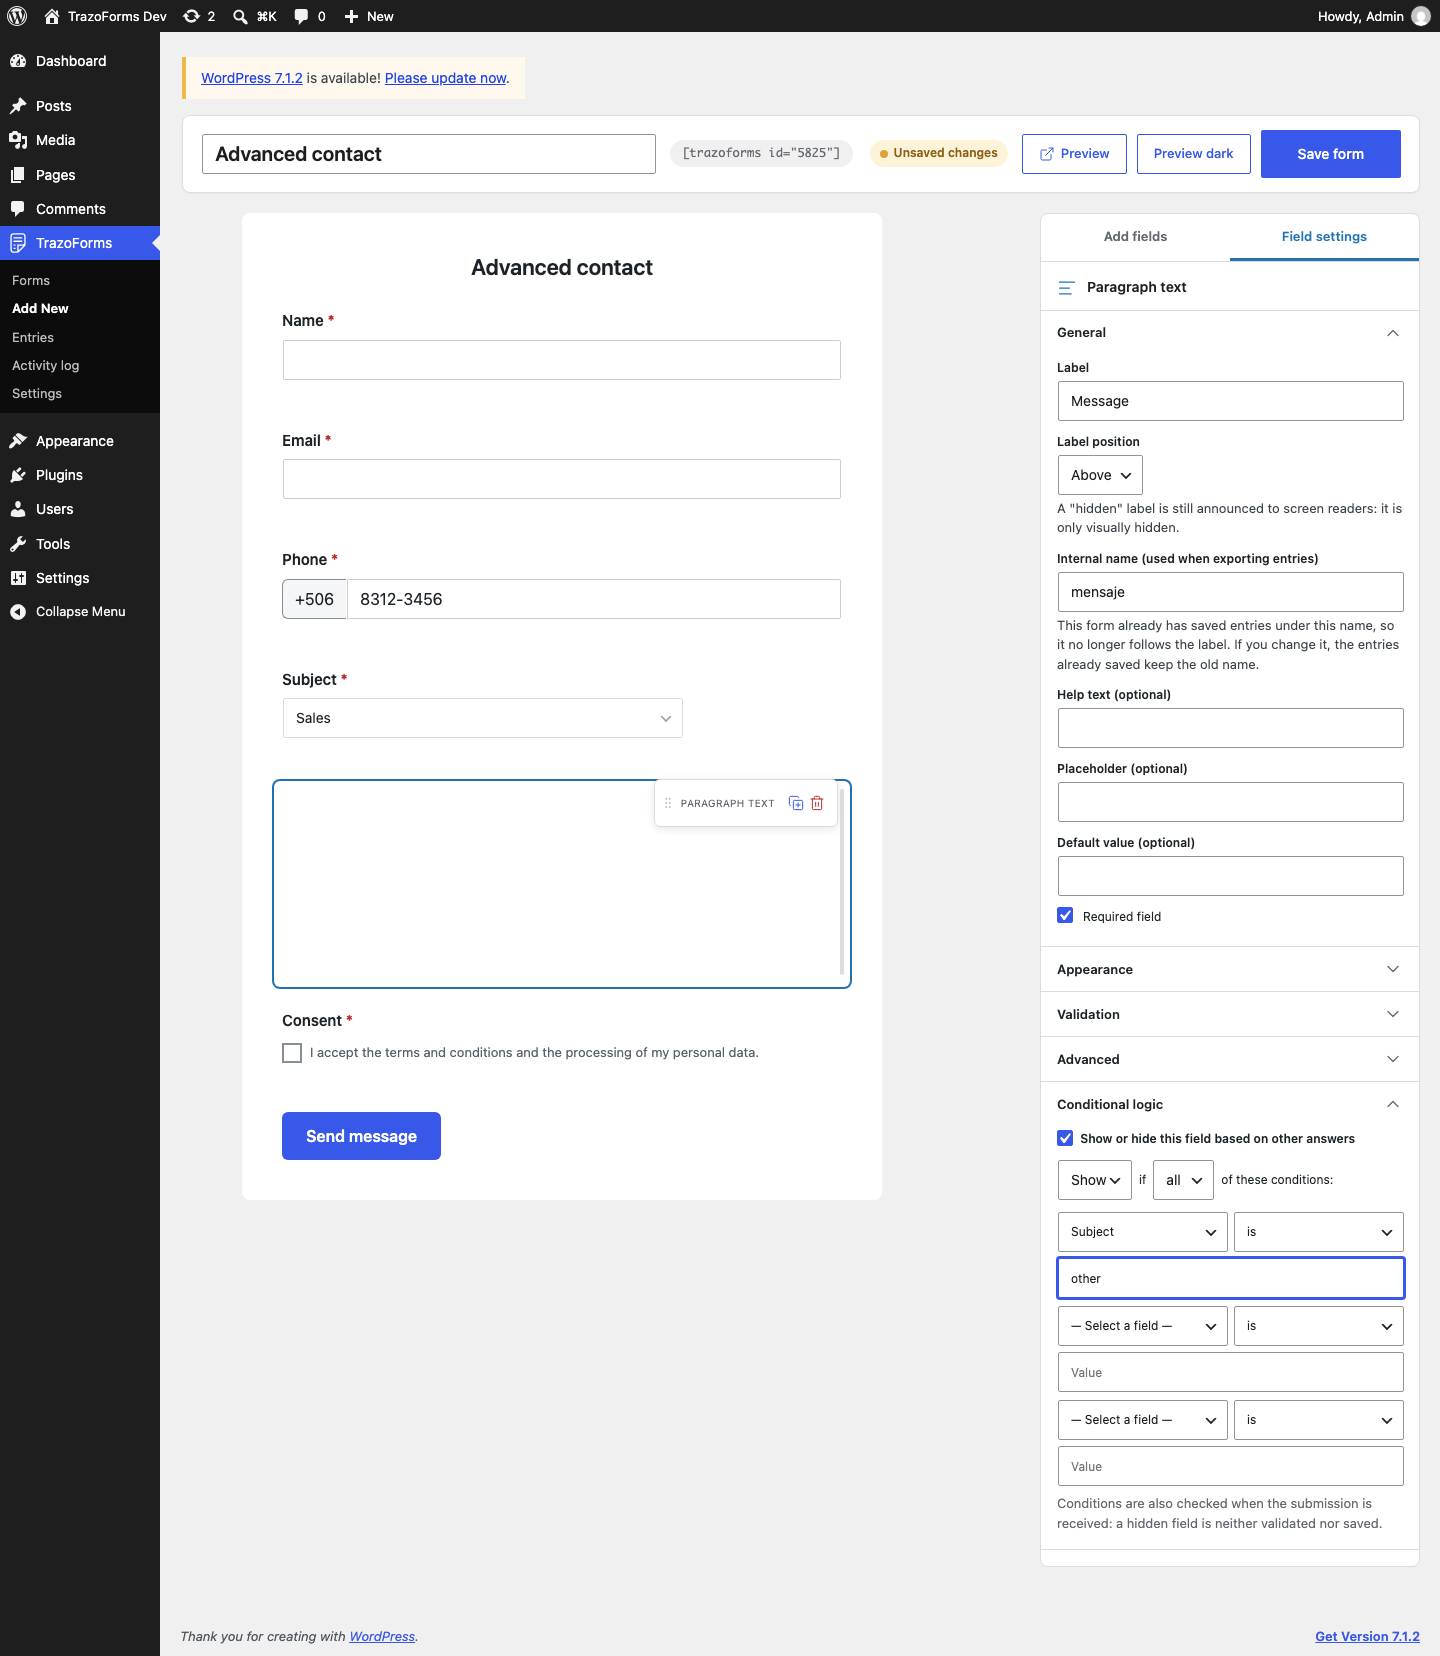This screenshot has height=1656, width=1440.
Task: Collapse the Conditional logic section
Action: tap(1230, 1104)
